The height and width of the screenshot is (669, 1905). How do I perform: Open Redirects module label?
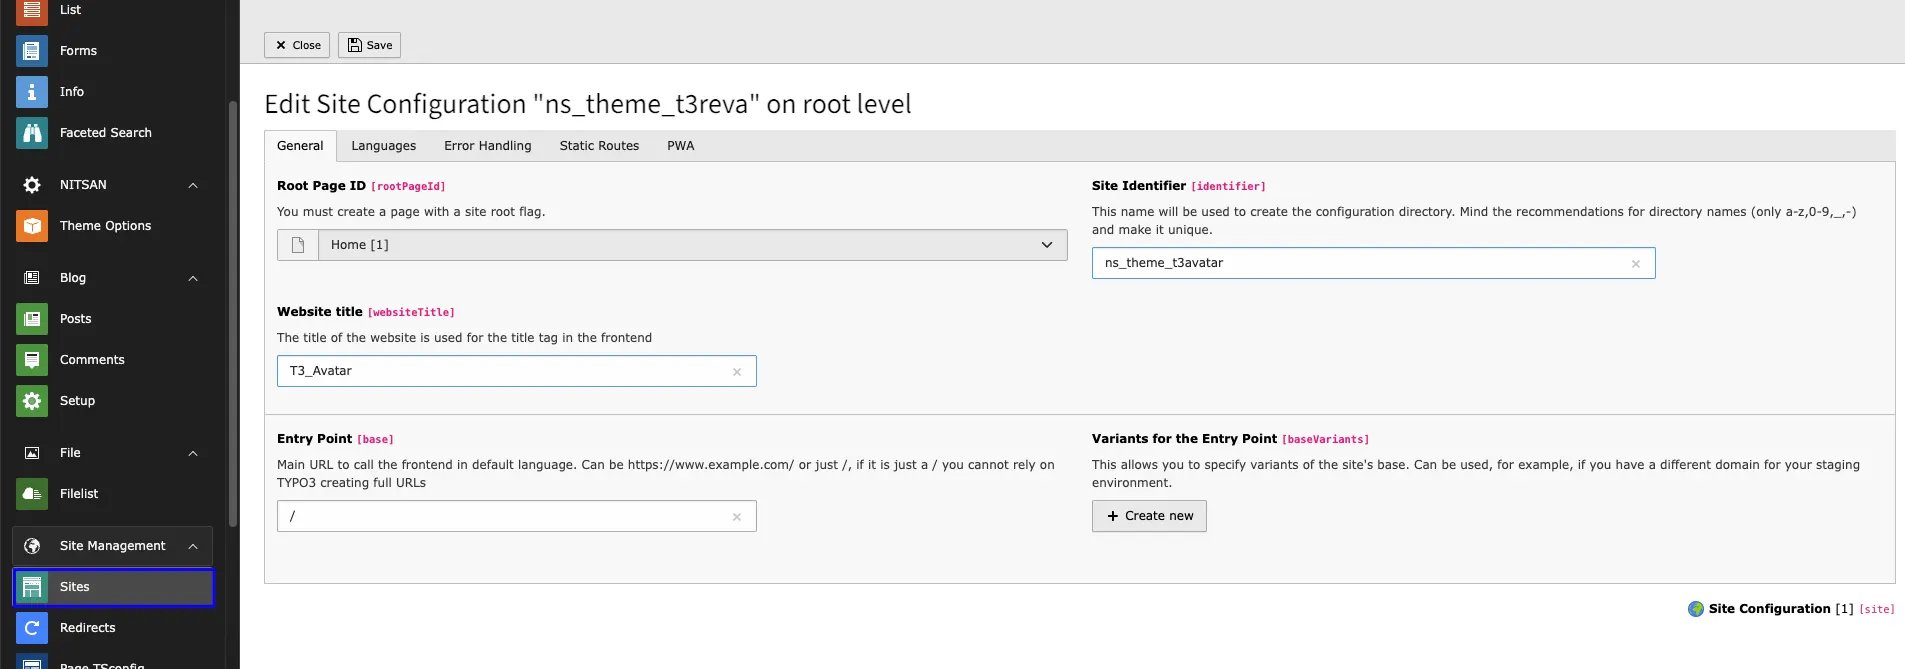point(87,628)
